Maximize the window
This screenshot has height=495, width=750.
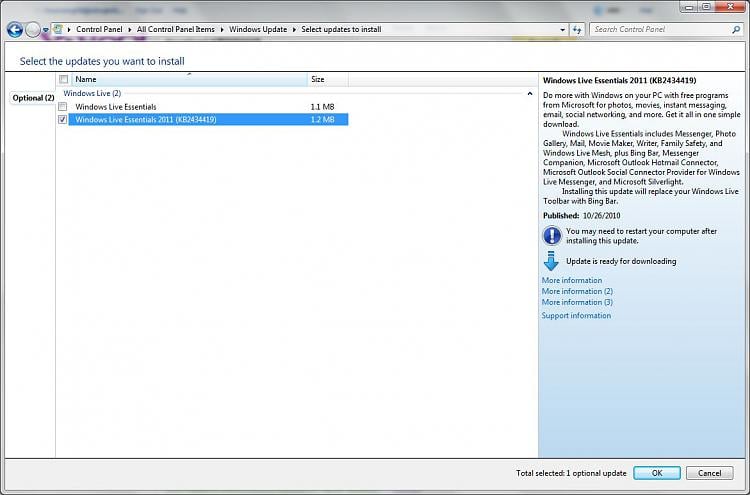706,7
